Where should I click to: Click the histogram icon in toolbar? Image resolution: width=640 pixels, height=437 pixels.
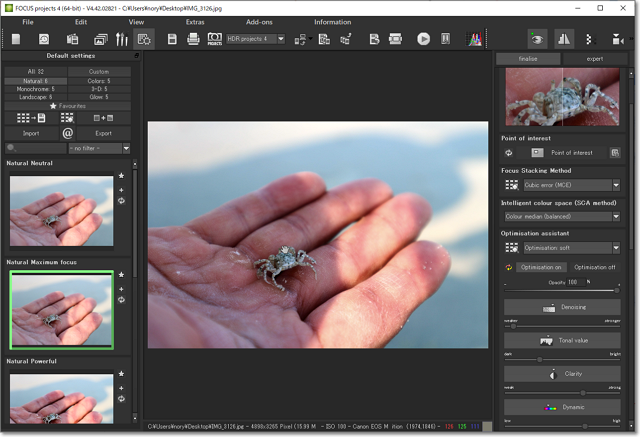[474, 39]
